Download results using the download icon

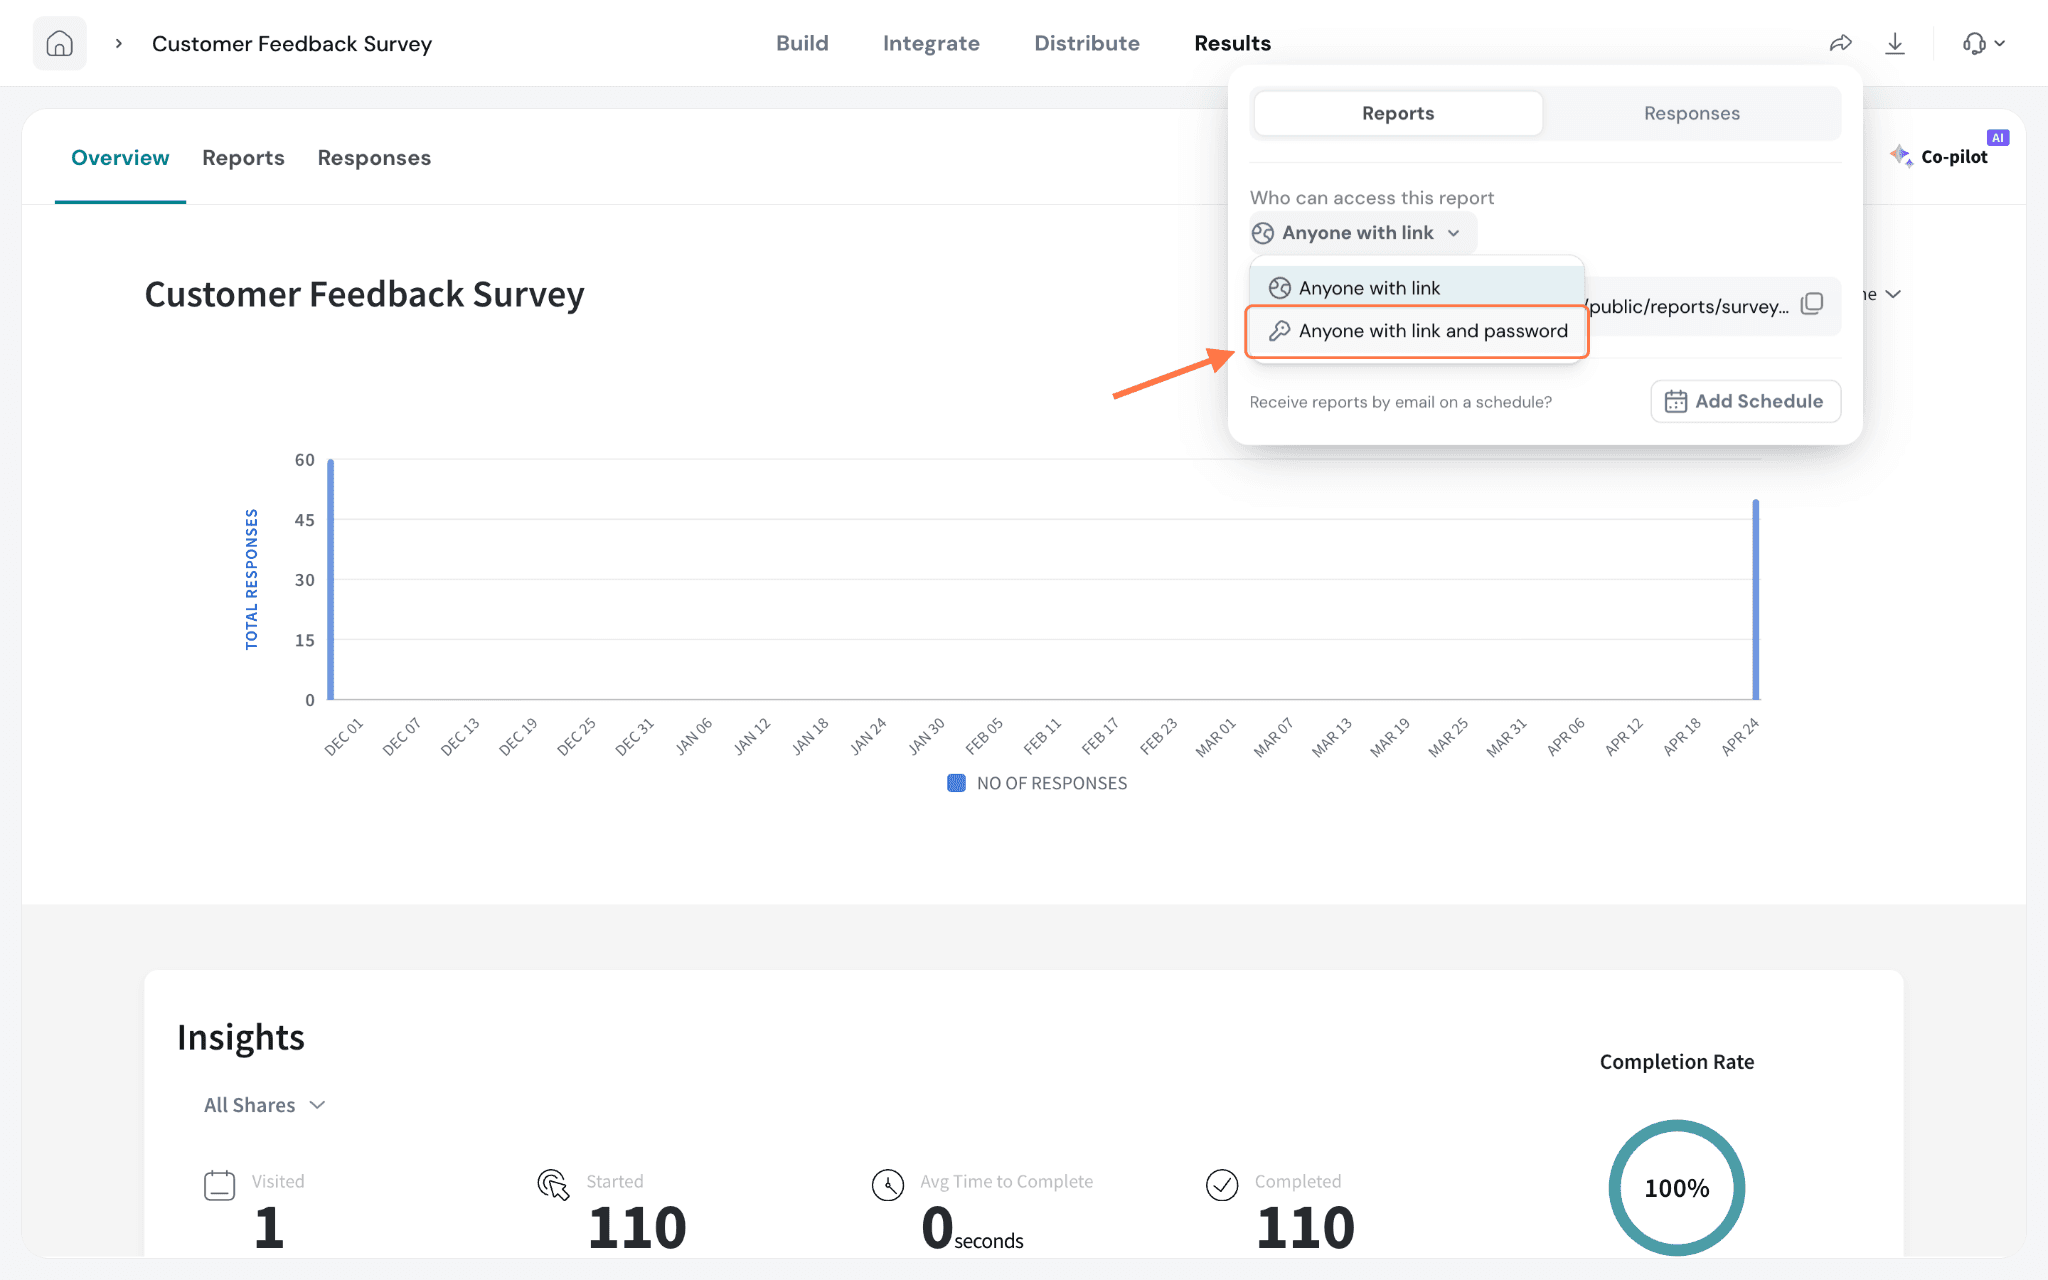click(x=1895, y=43)
